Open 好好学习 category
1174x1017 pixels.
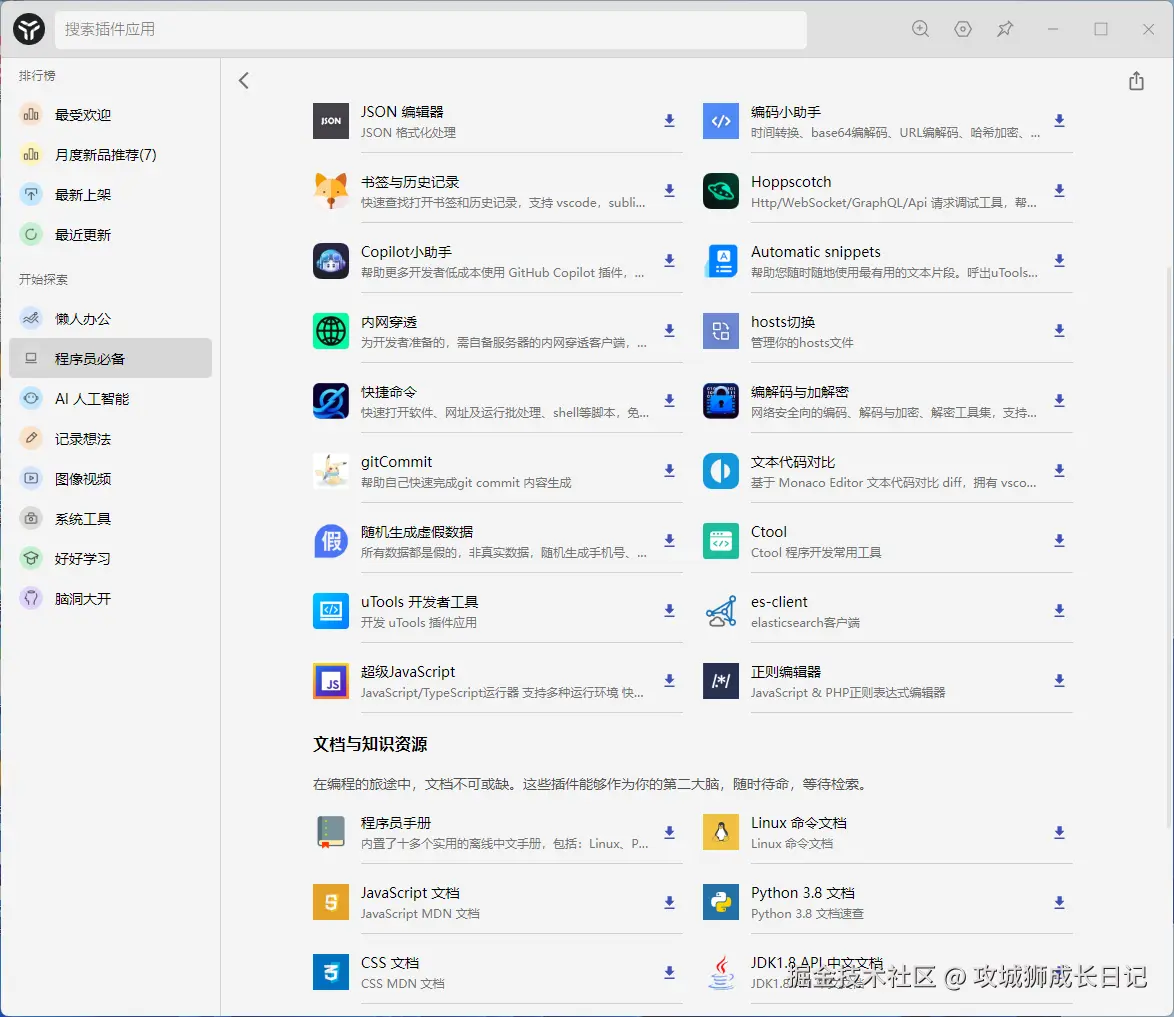pos(110,559)
